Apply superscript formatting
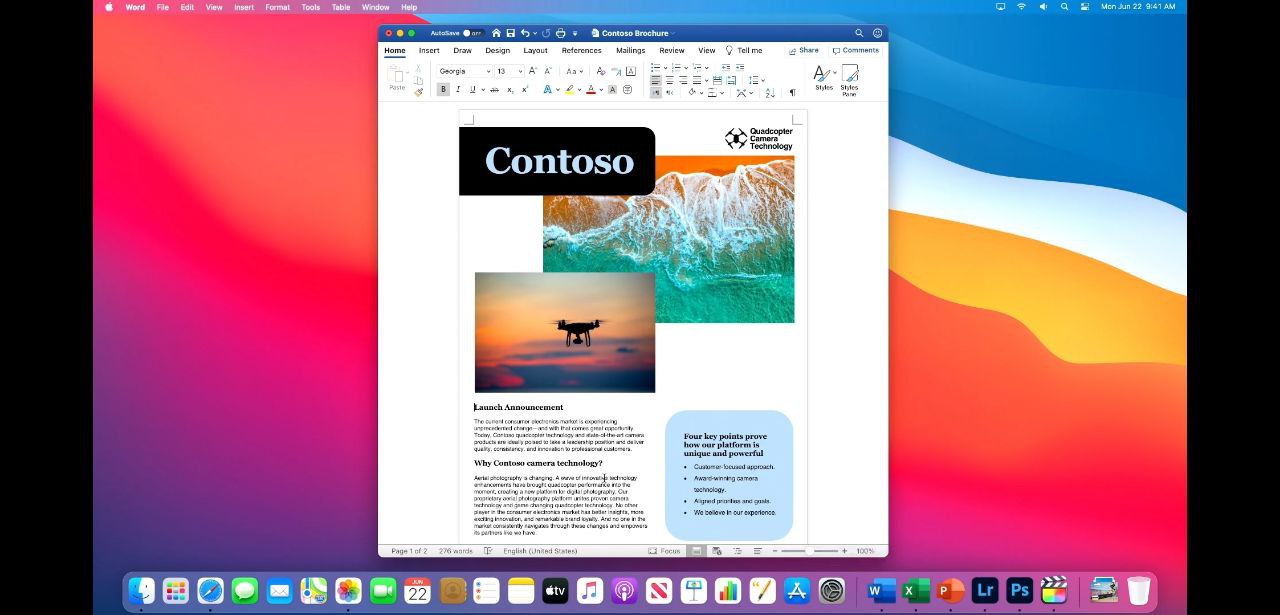 [x=525, y=90]
